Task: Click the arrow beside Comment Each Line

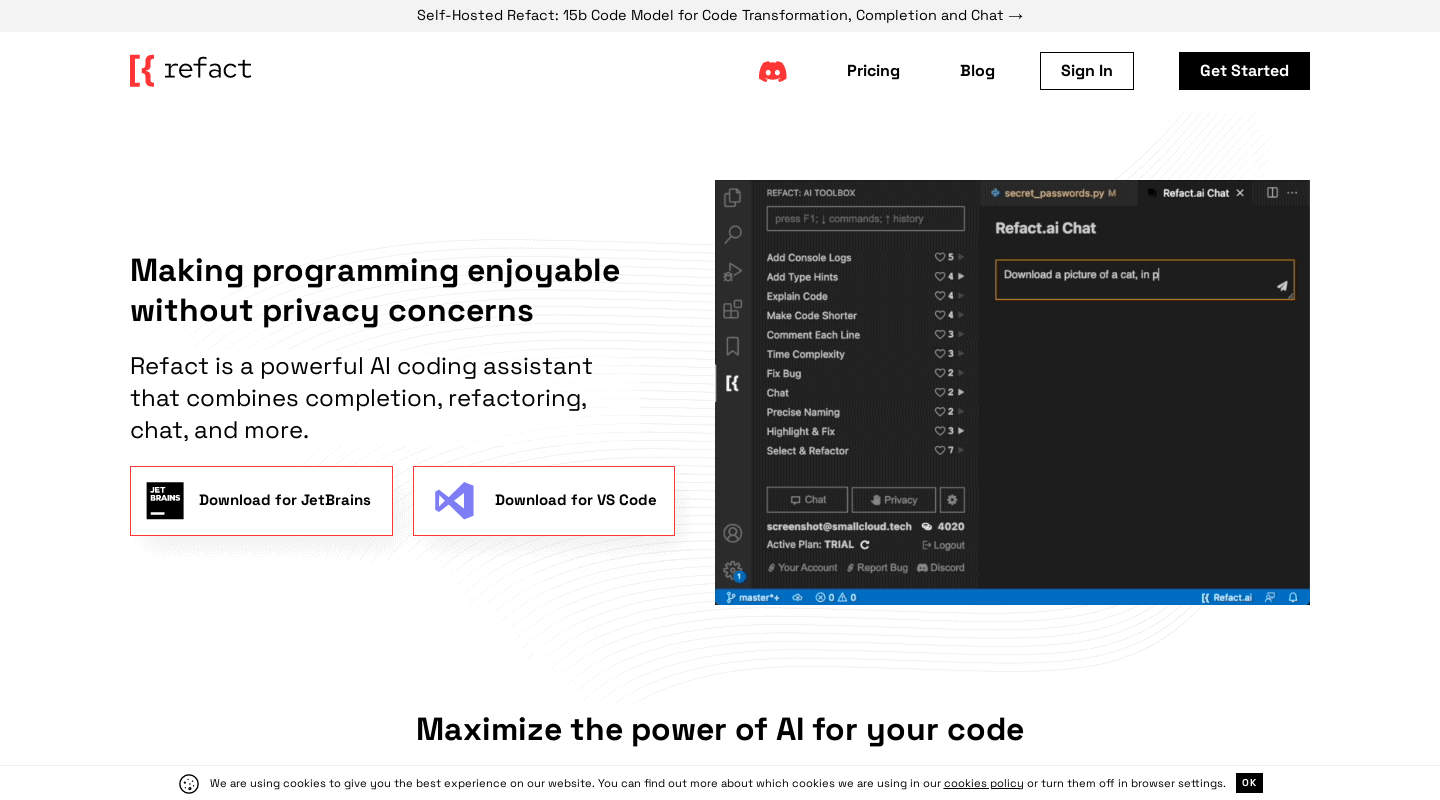Action: (x=961, y=335)
